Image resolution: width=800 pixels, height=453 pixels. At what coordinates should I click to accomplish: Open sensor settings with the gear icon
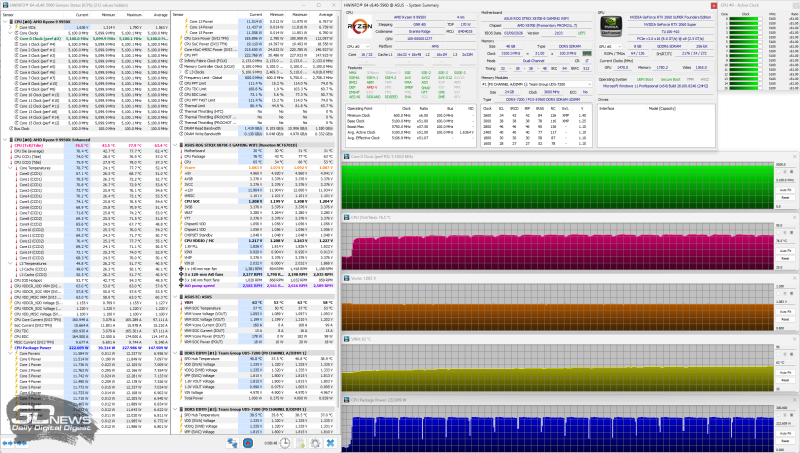(315, 443)
